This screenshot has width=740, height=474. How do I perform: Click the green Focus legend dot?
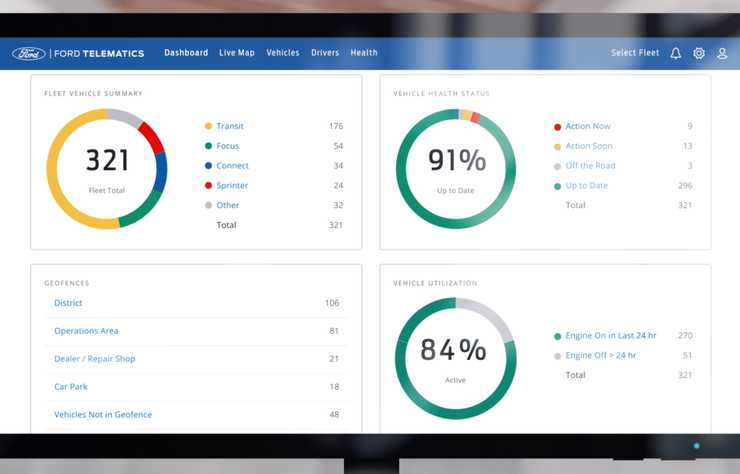click(x=208, y=146)
